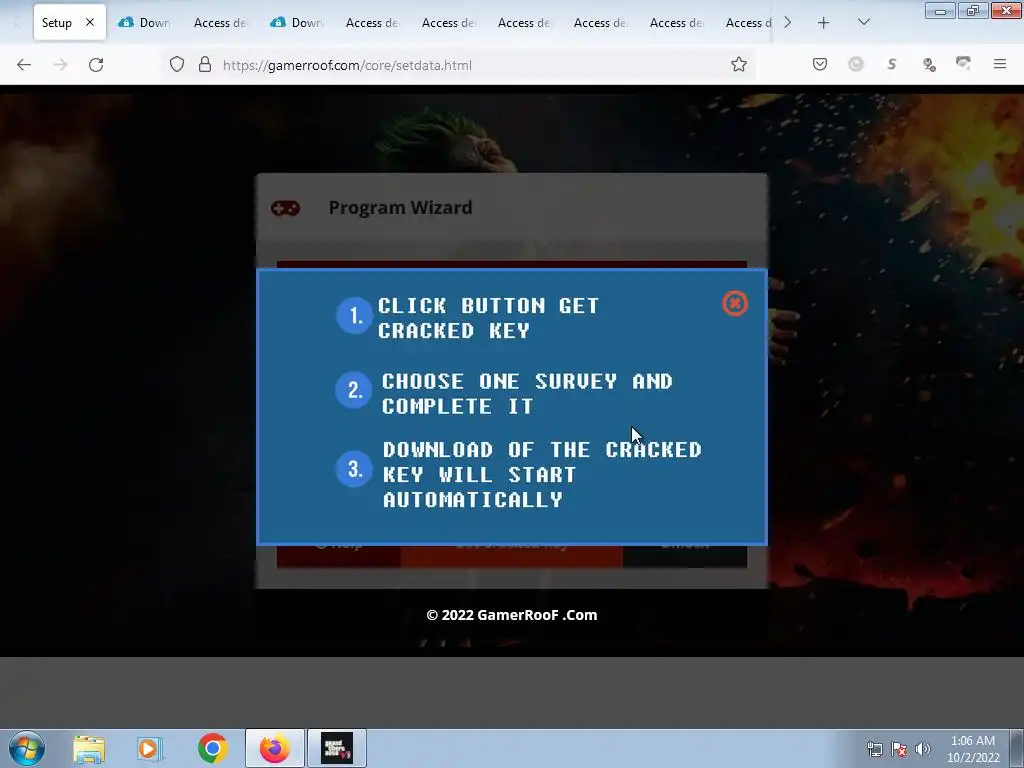1024x768 pixels.
Task: Click the forward navigation arrow
Action: tap(60, 65)
